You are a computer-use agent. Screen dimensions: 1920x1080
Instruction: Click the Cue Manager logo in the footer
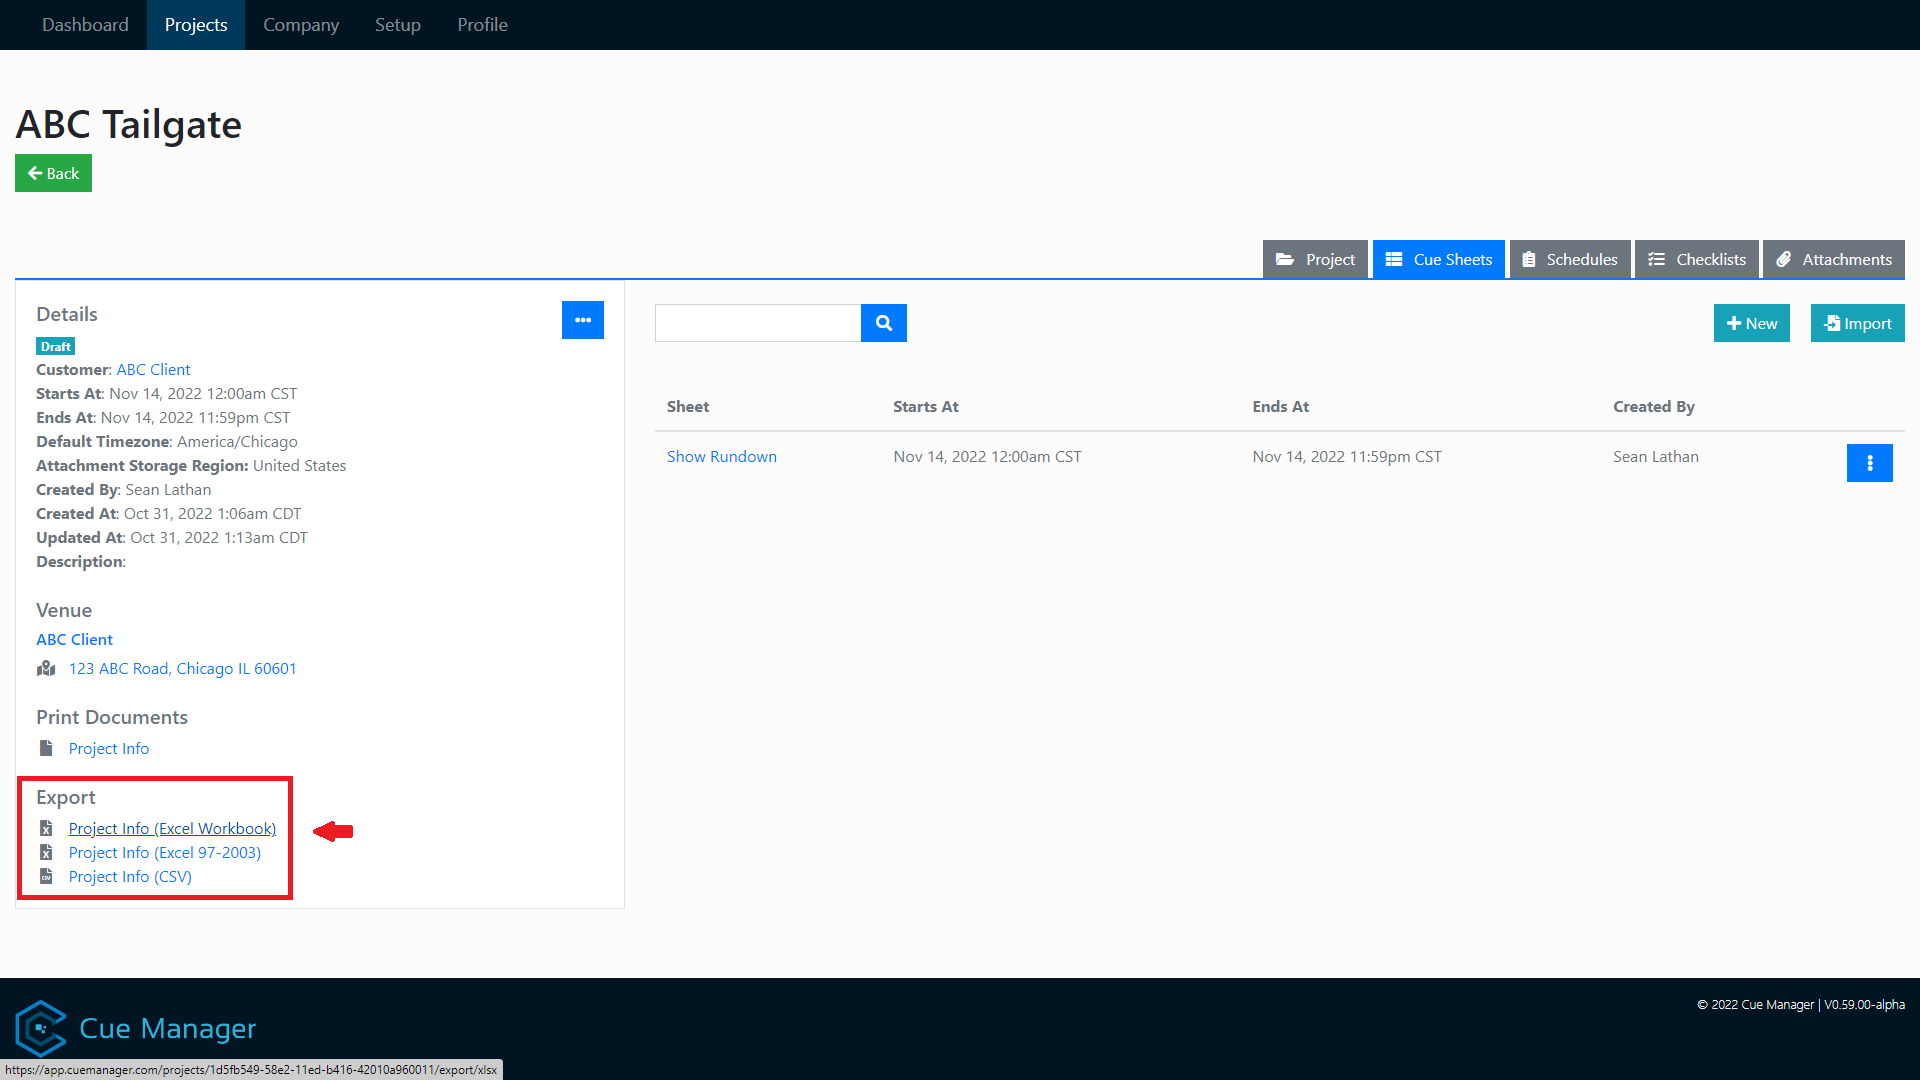pos(41,1027)
